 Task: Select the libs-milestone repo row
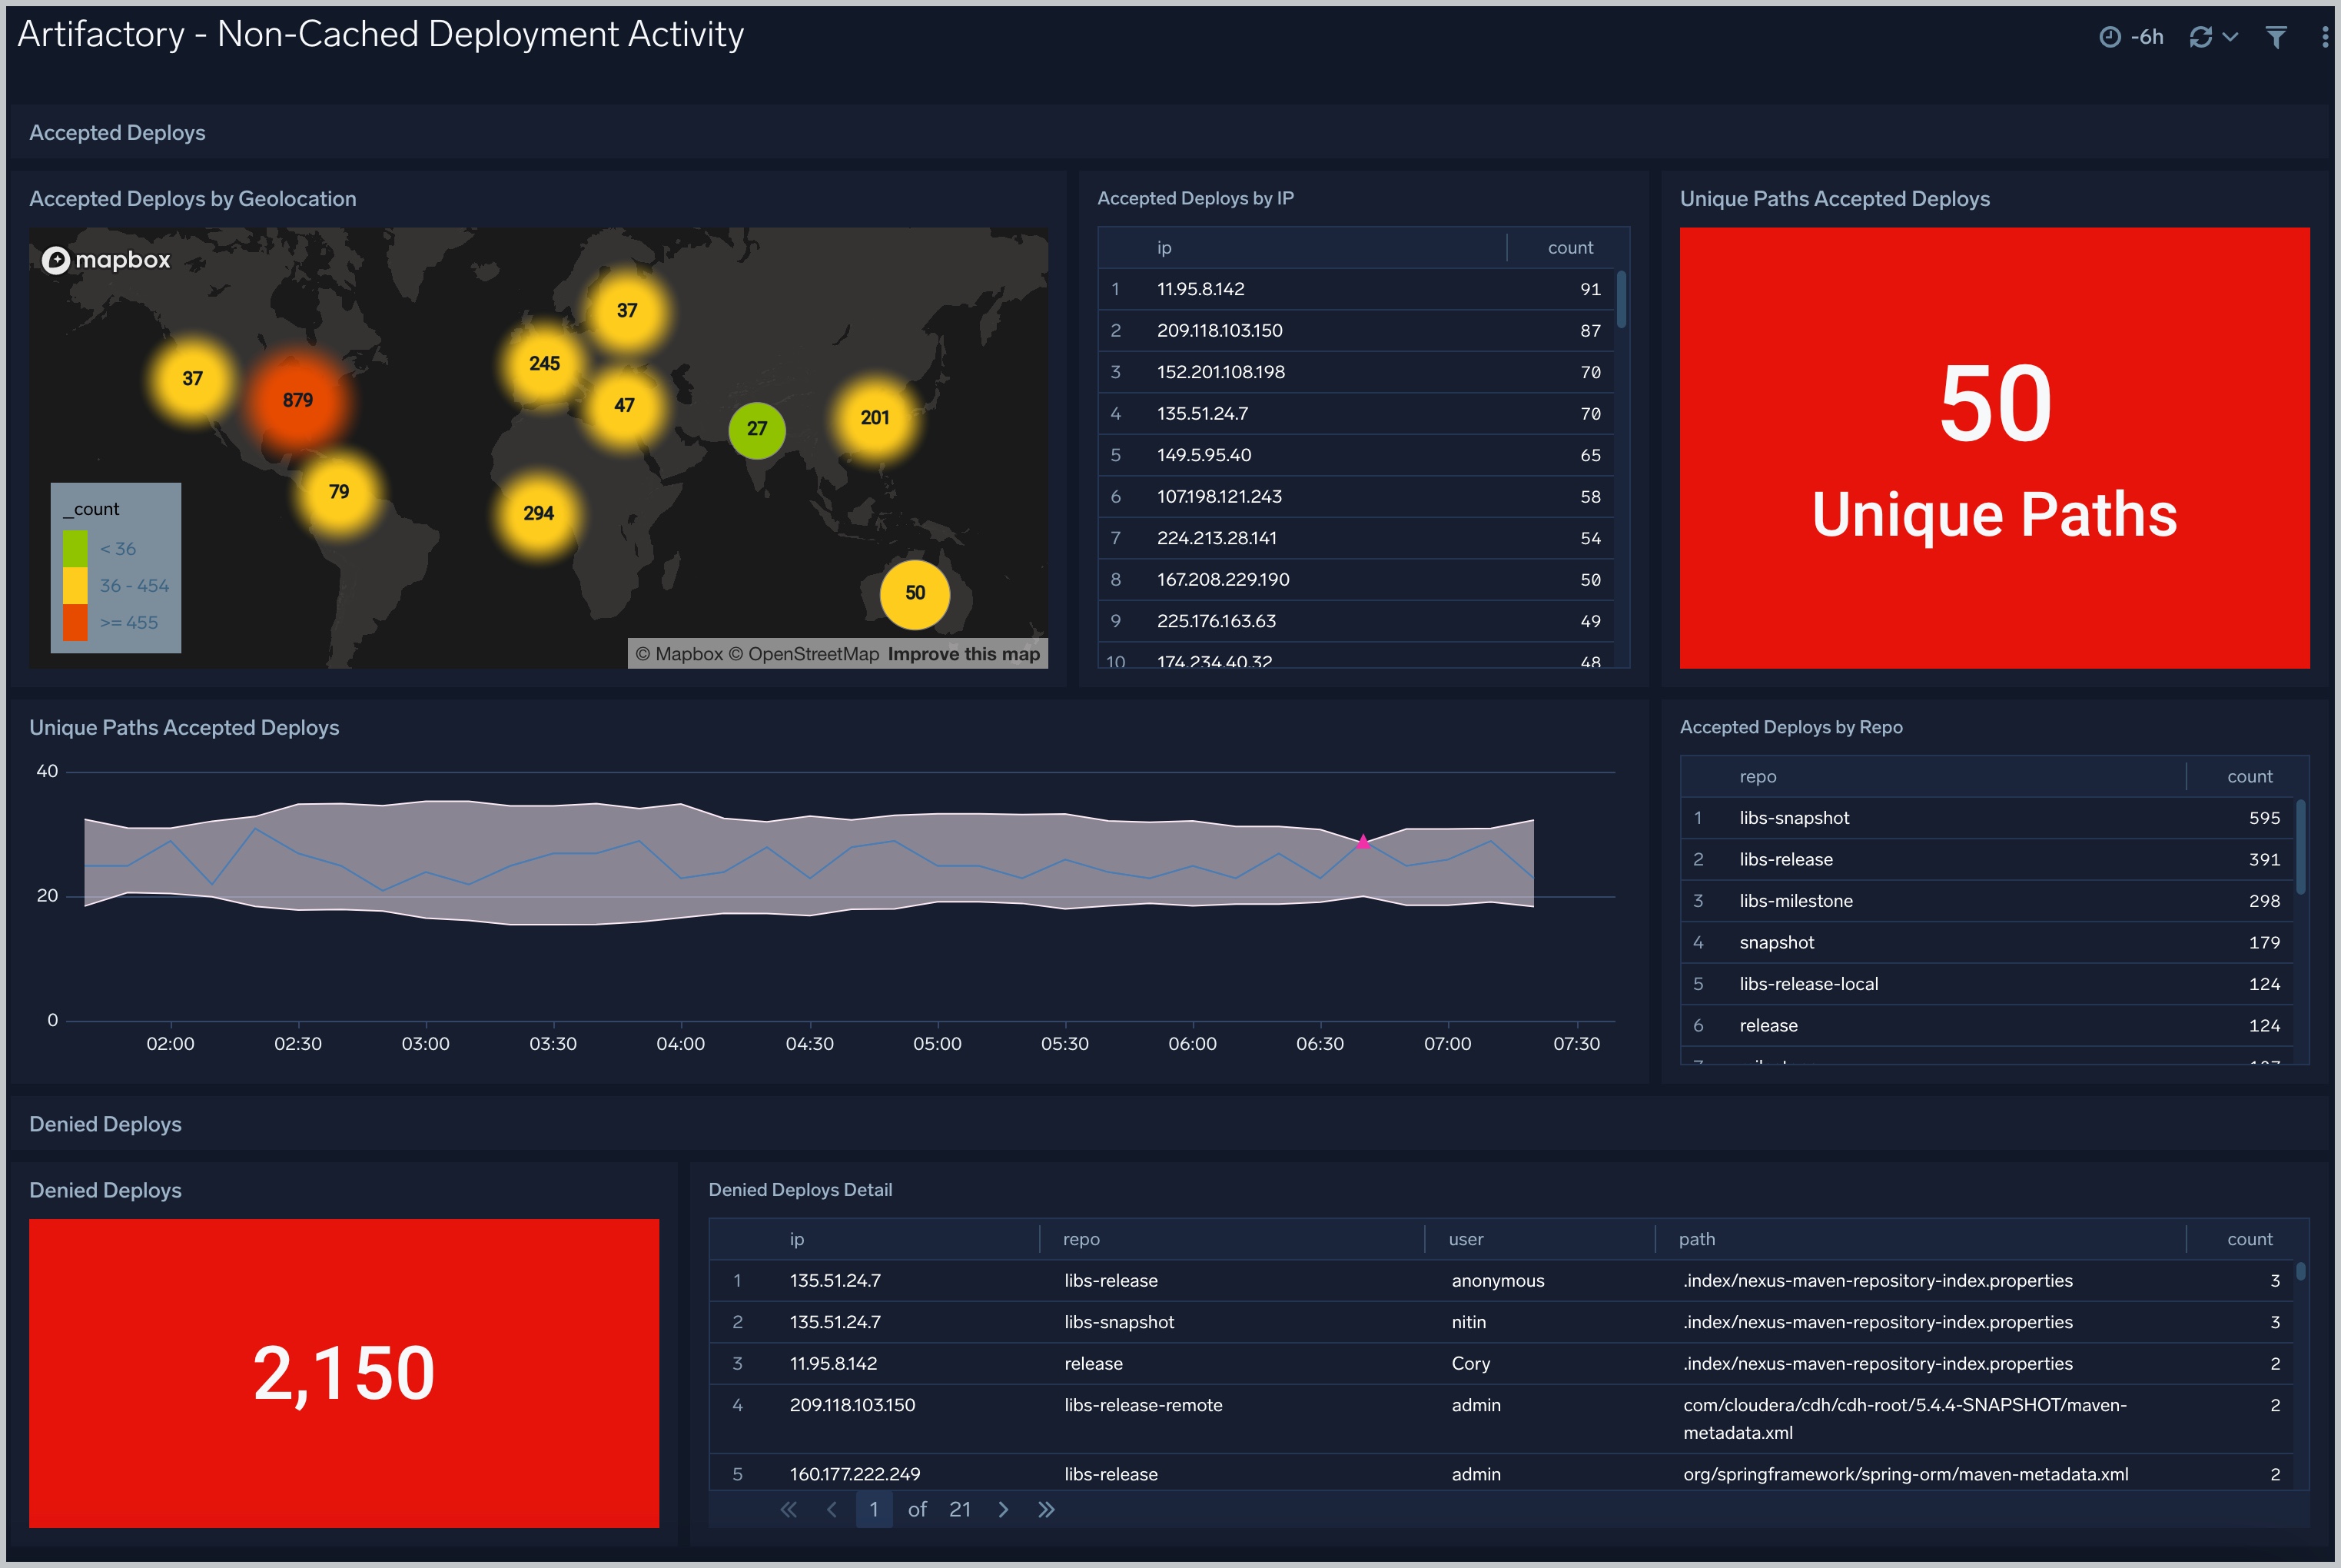tap(1987, 901)
